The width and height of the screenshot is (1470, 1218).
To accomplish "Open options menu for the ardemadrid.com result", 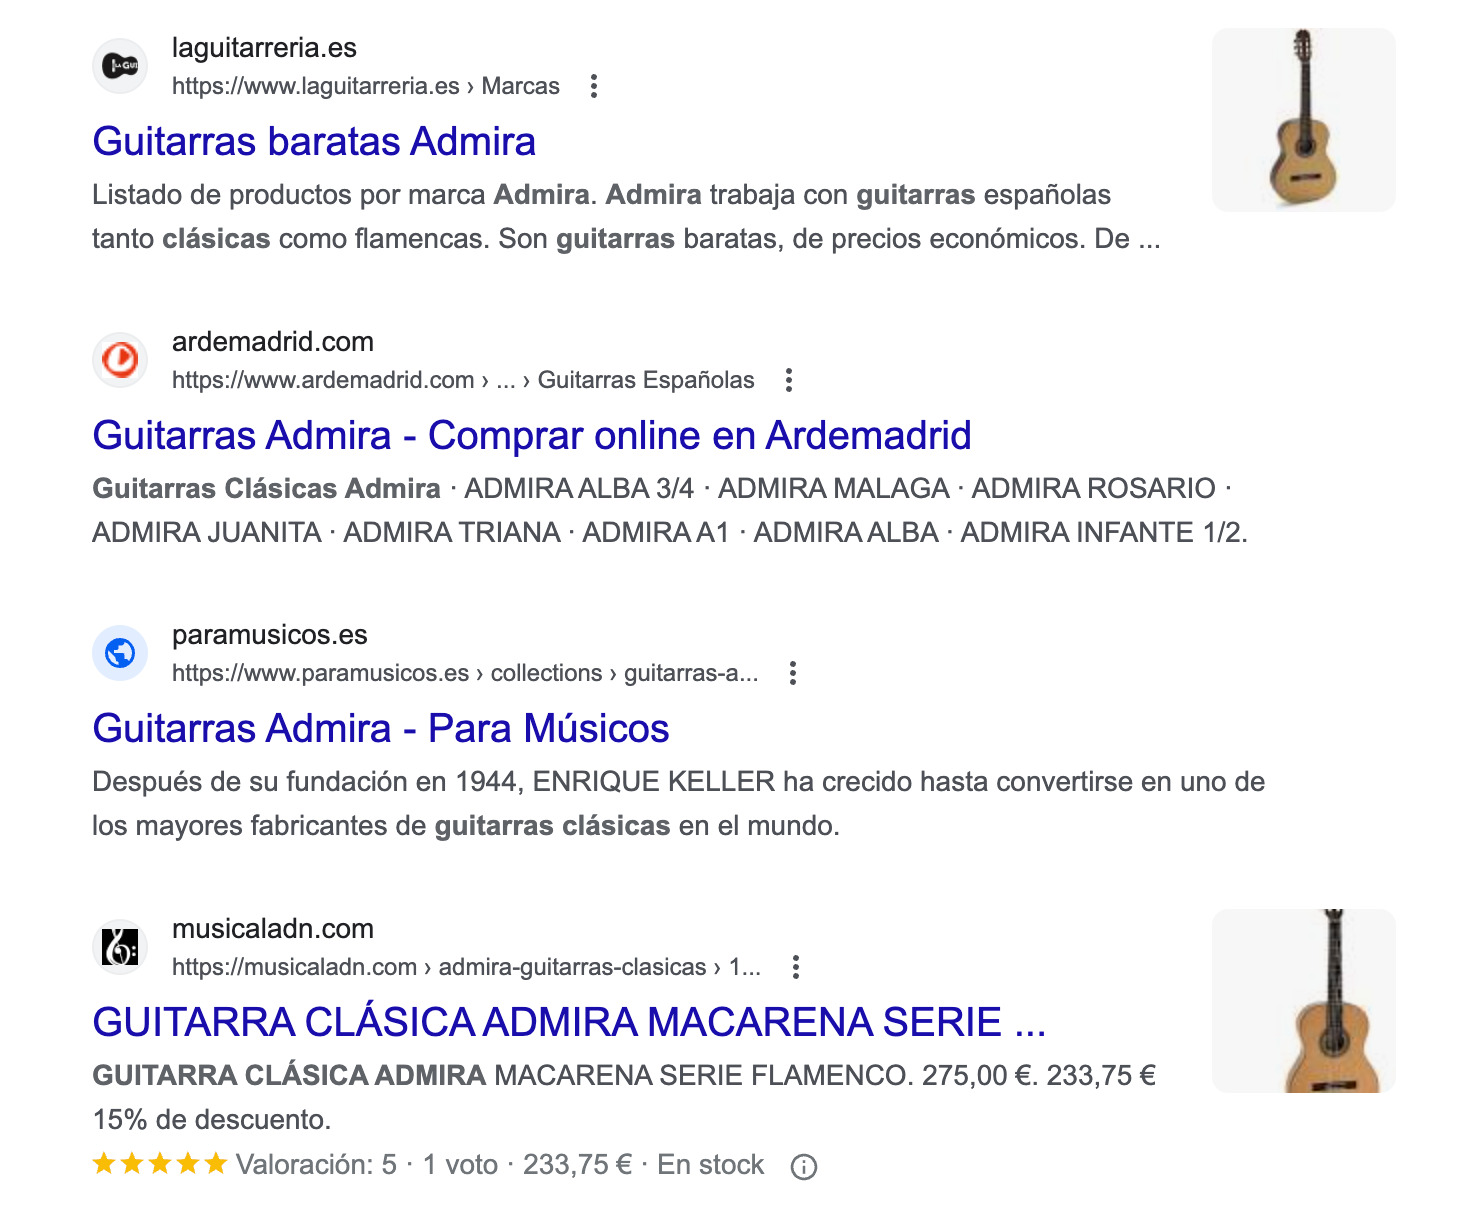I will [x=790, y=380].
